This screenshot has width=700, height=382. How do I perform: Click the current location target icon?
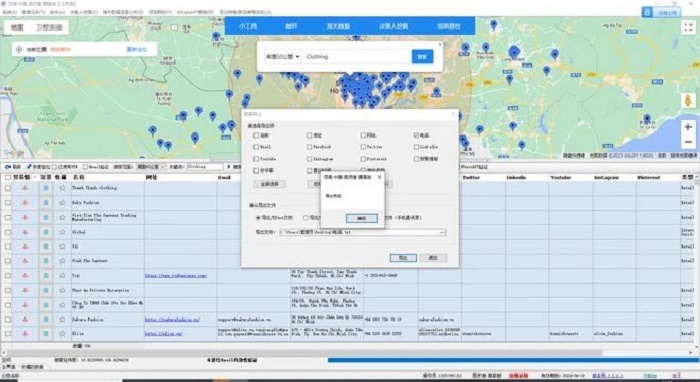19,50
